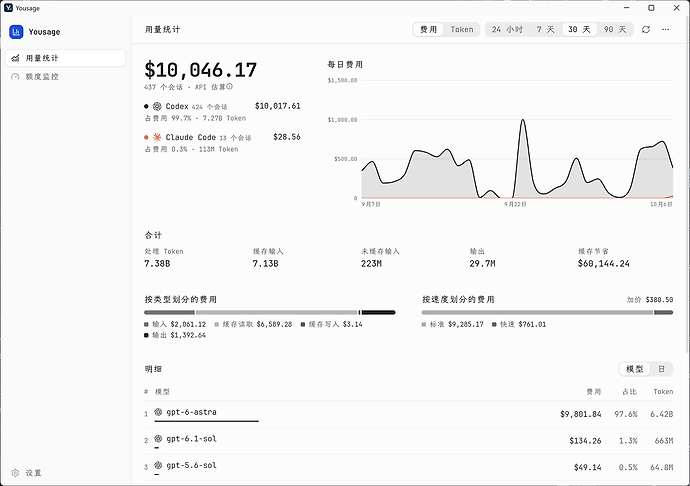Click the 占比 column header in table

coord(630,392)
